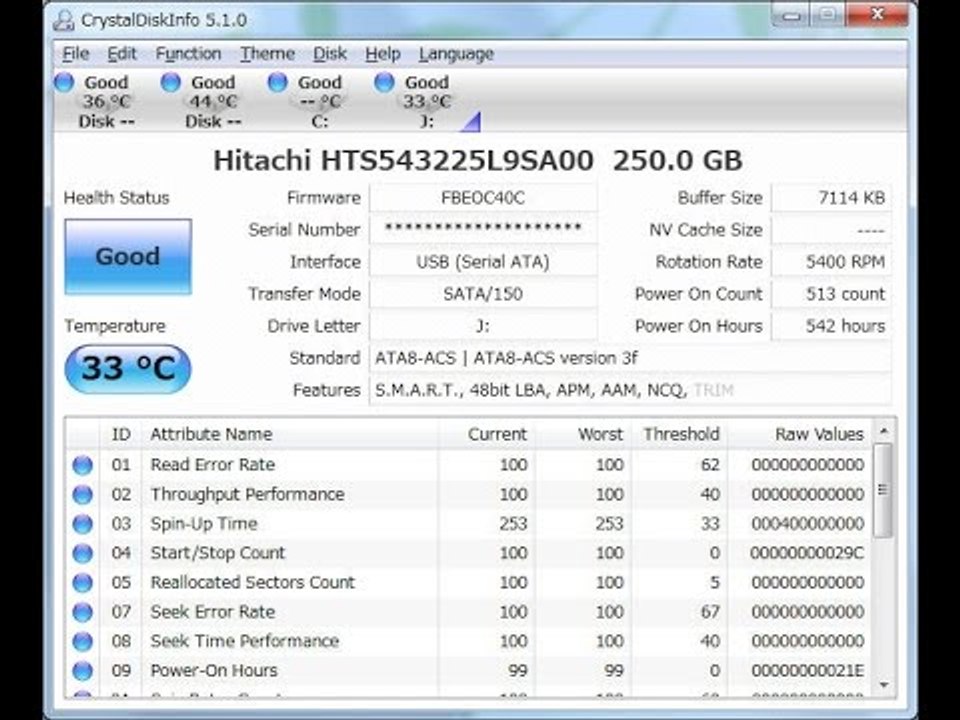Select the Start/Stop Count attribute name
The image size is (960, 720).
click(x=218, y=553)
